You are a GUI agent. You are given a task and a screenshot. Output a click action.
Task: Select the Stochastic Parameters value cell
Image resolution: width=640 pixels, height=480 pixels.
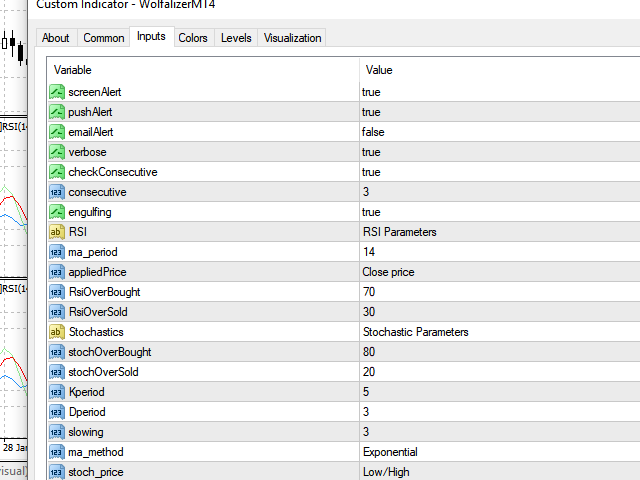pos(500,332)
